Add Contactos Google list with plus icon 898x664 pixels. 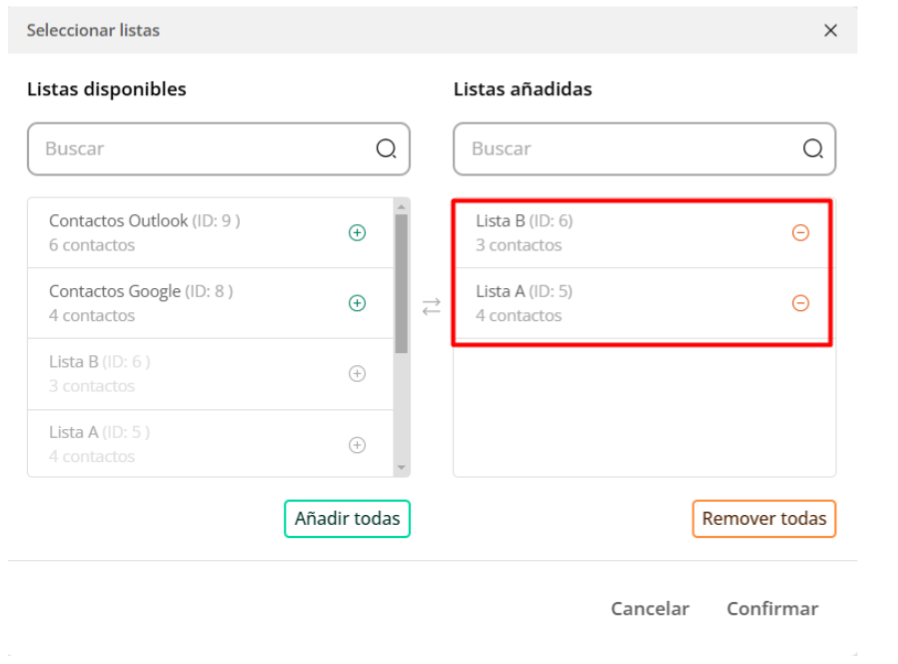point(357,303)
